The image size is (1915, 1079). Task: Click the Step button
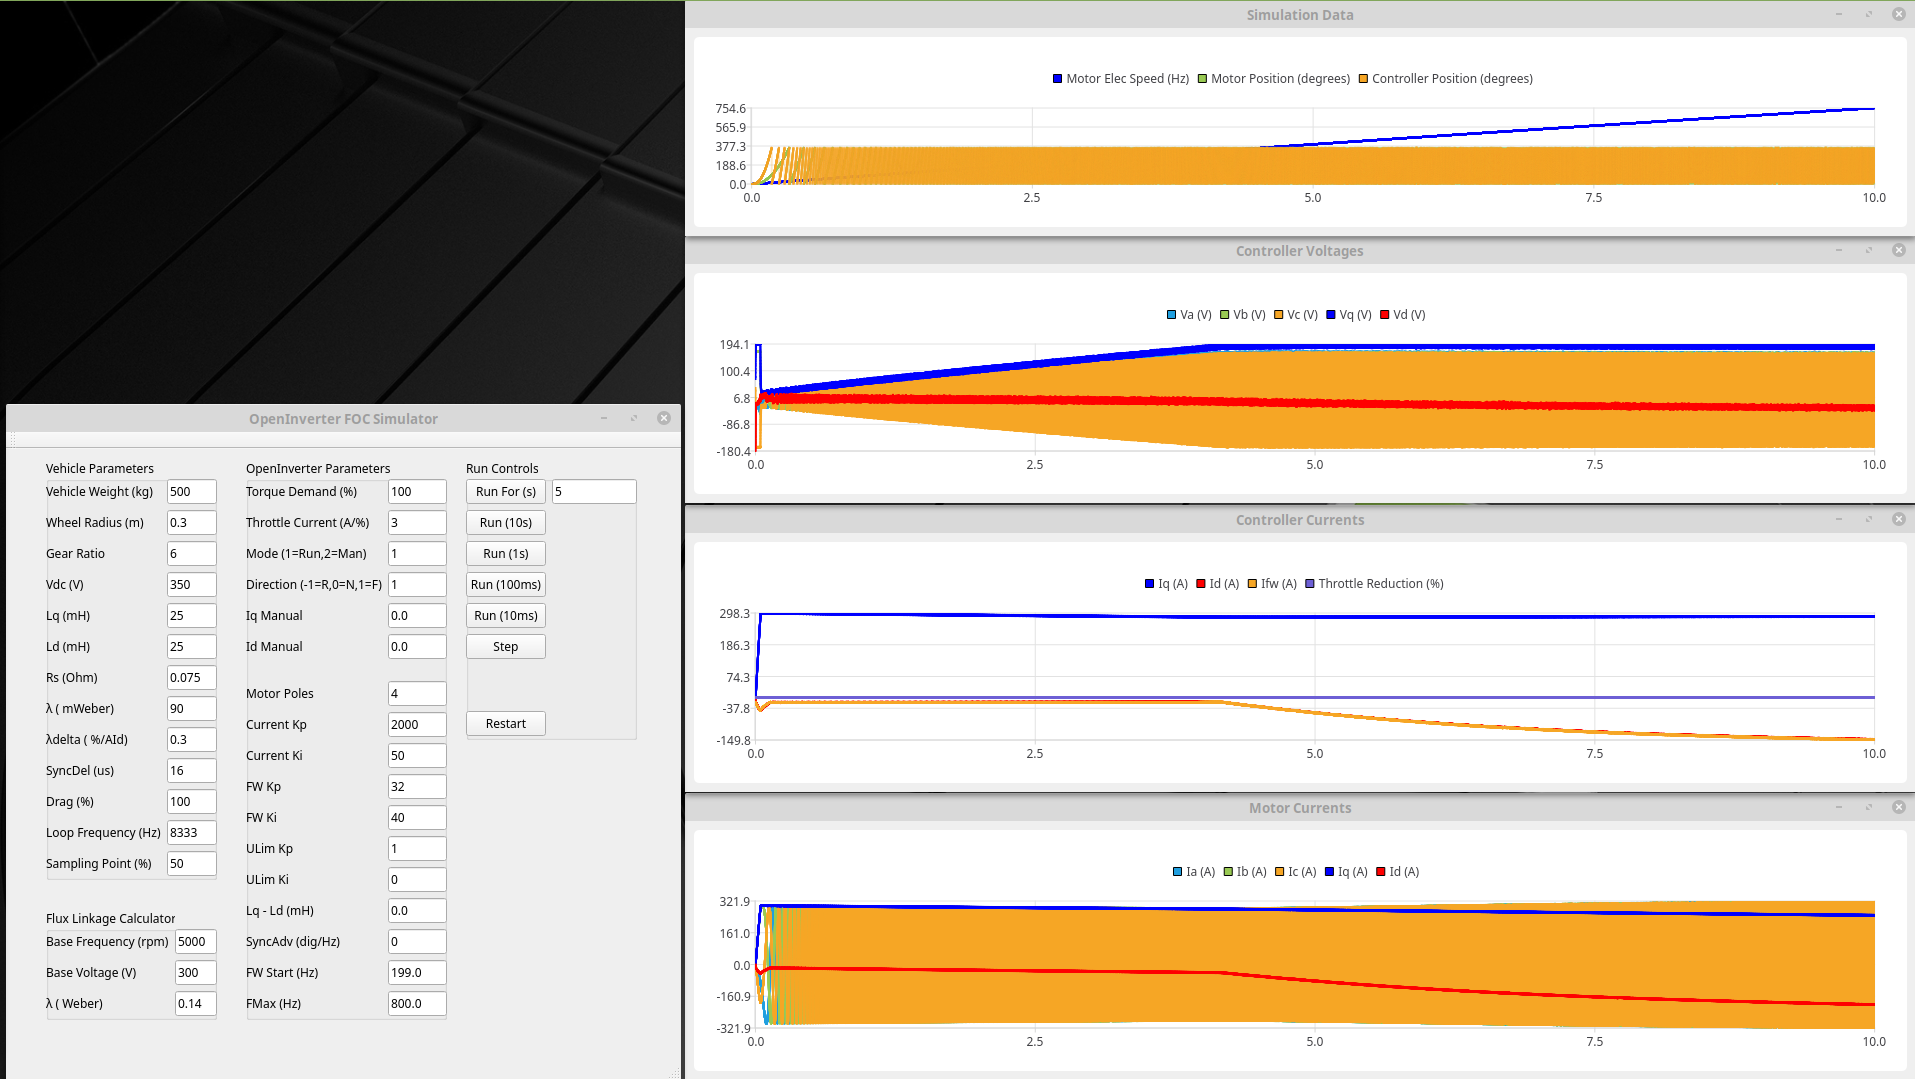point(505,647)
